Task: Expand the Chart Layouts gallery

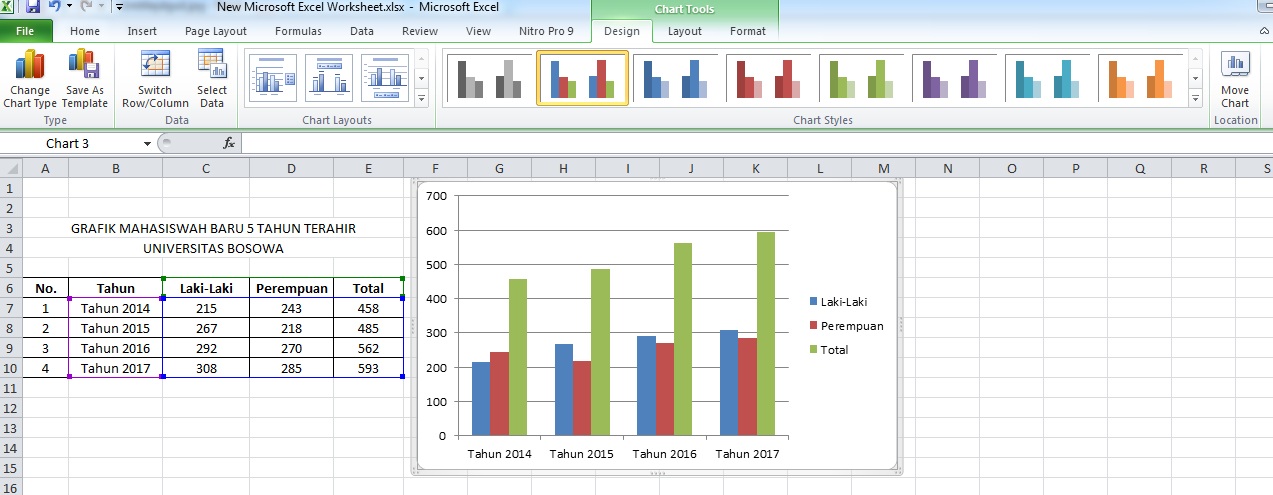Action: click(x=421, y=98)
